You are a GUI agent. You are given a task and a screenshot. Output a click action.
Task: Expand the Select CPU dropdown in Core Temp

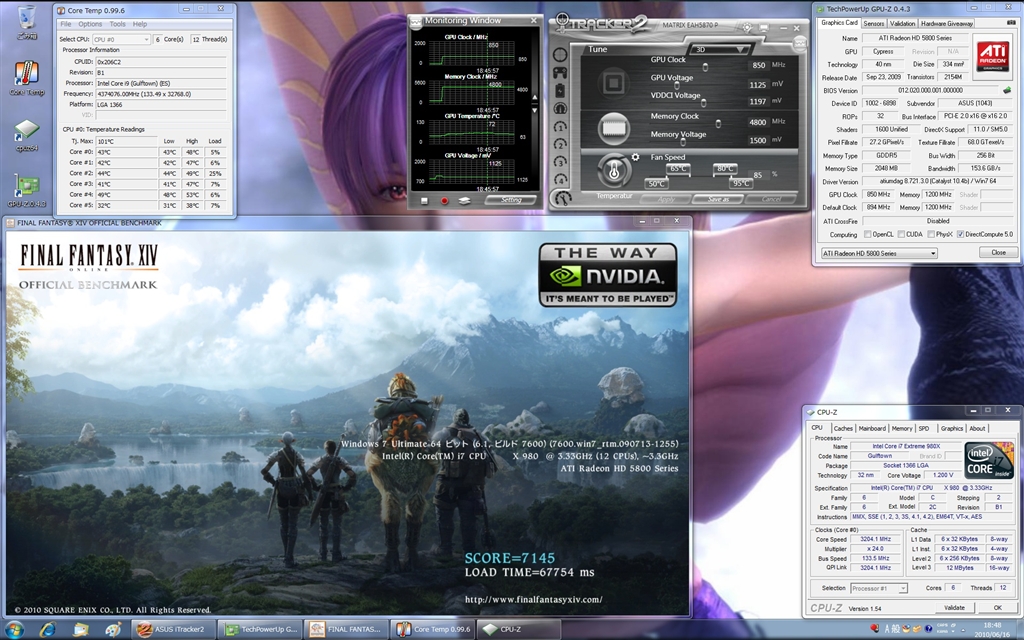click(147, 39)
